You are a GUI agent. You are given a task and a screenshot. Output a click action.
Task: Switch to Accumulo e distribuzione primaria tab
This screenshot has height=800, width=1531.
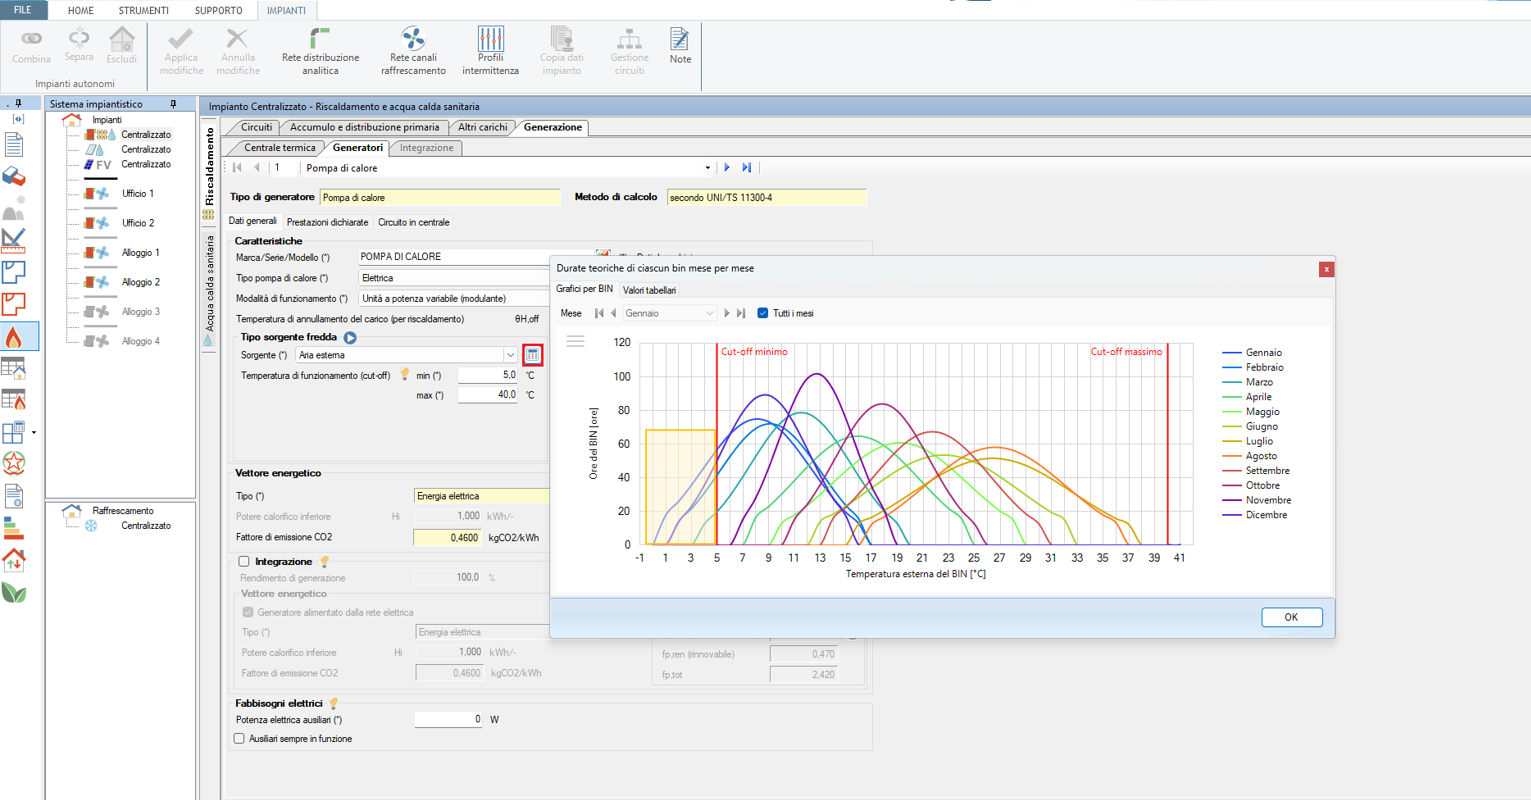pyautogui.click(x=364, y=127)
